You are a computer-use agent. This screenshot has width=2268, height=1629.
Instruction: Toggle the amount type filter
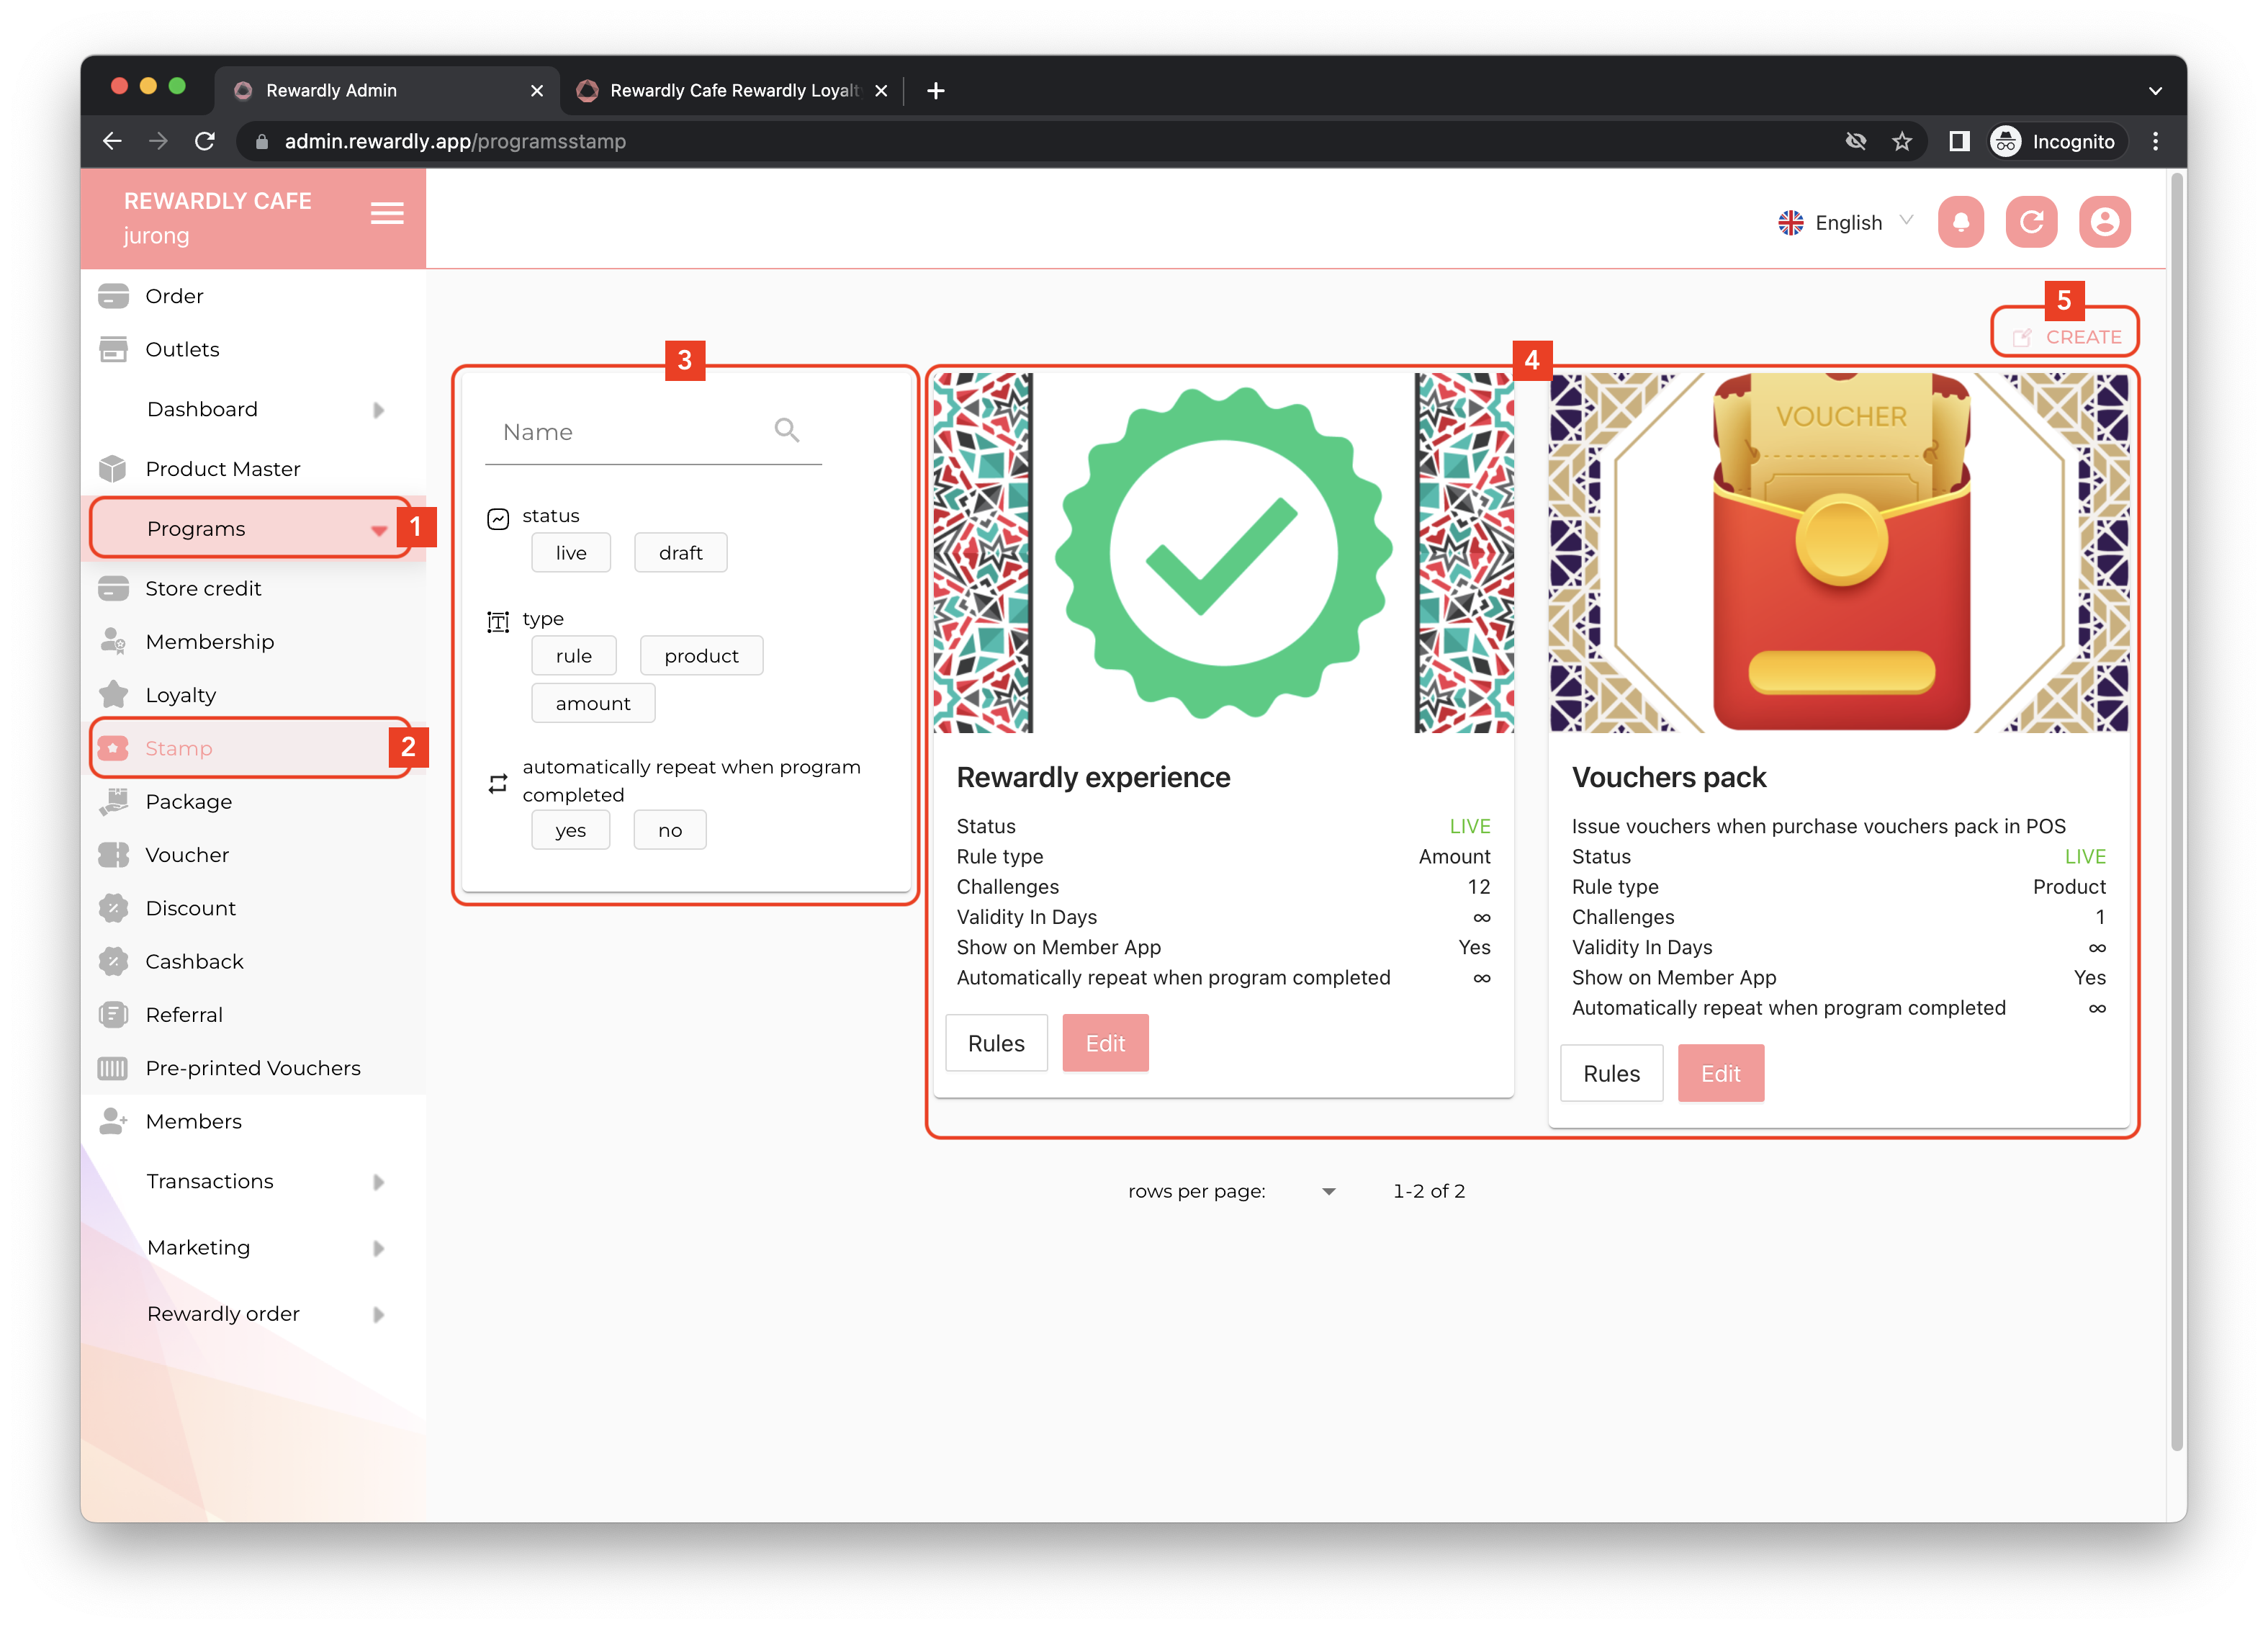click(x=593, y=703)
